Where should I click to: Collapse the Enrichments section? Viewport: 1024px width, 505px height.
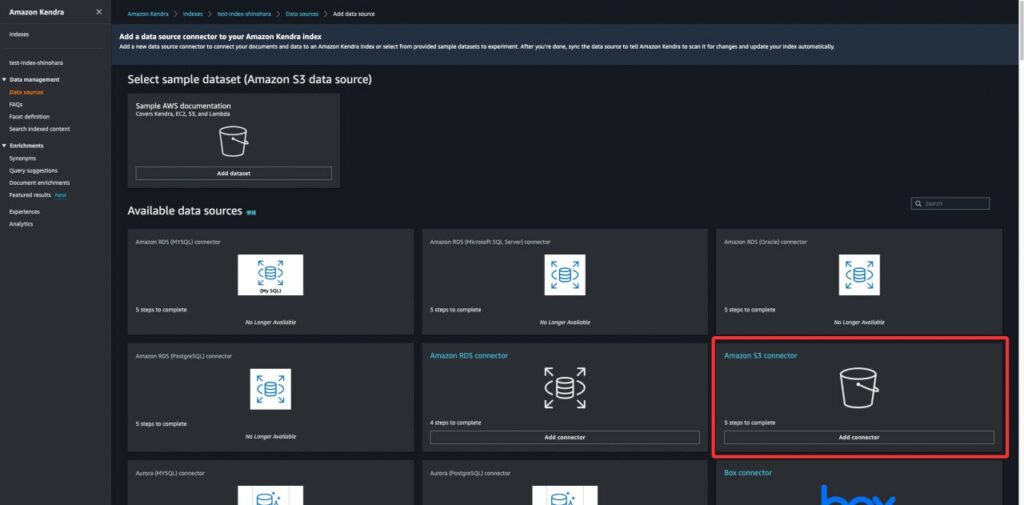click(x=4, y=146)
